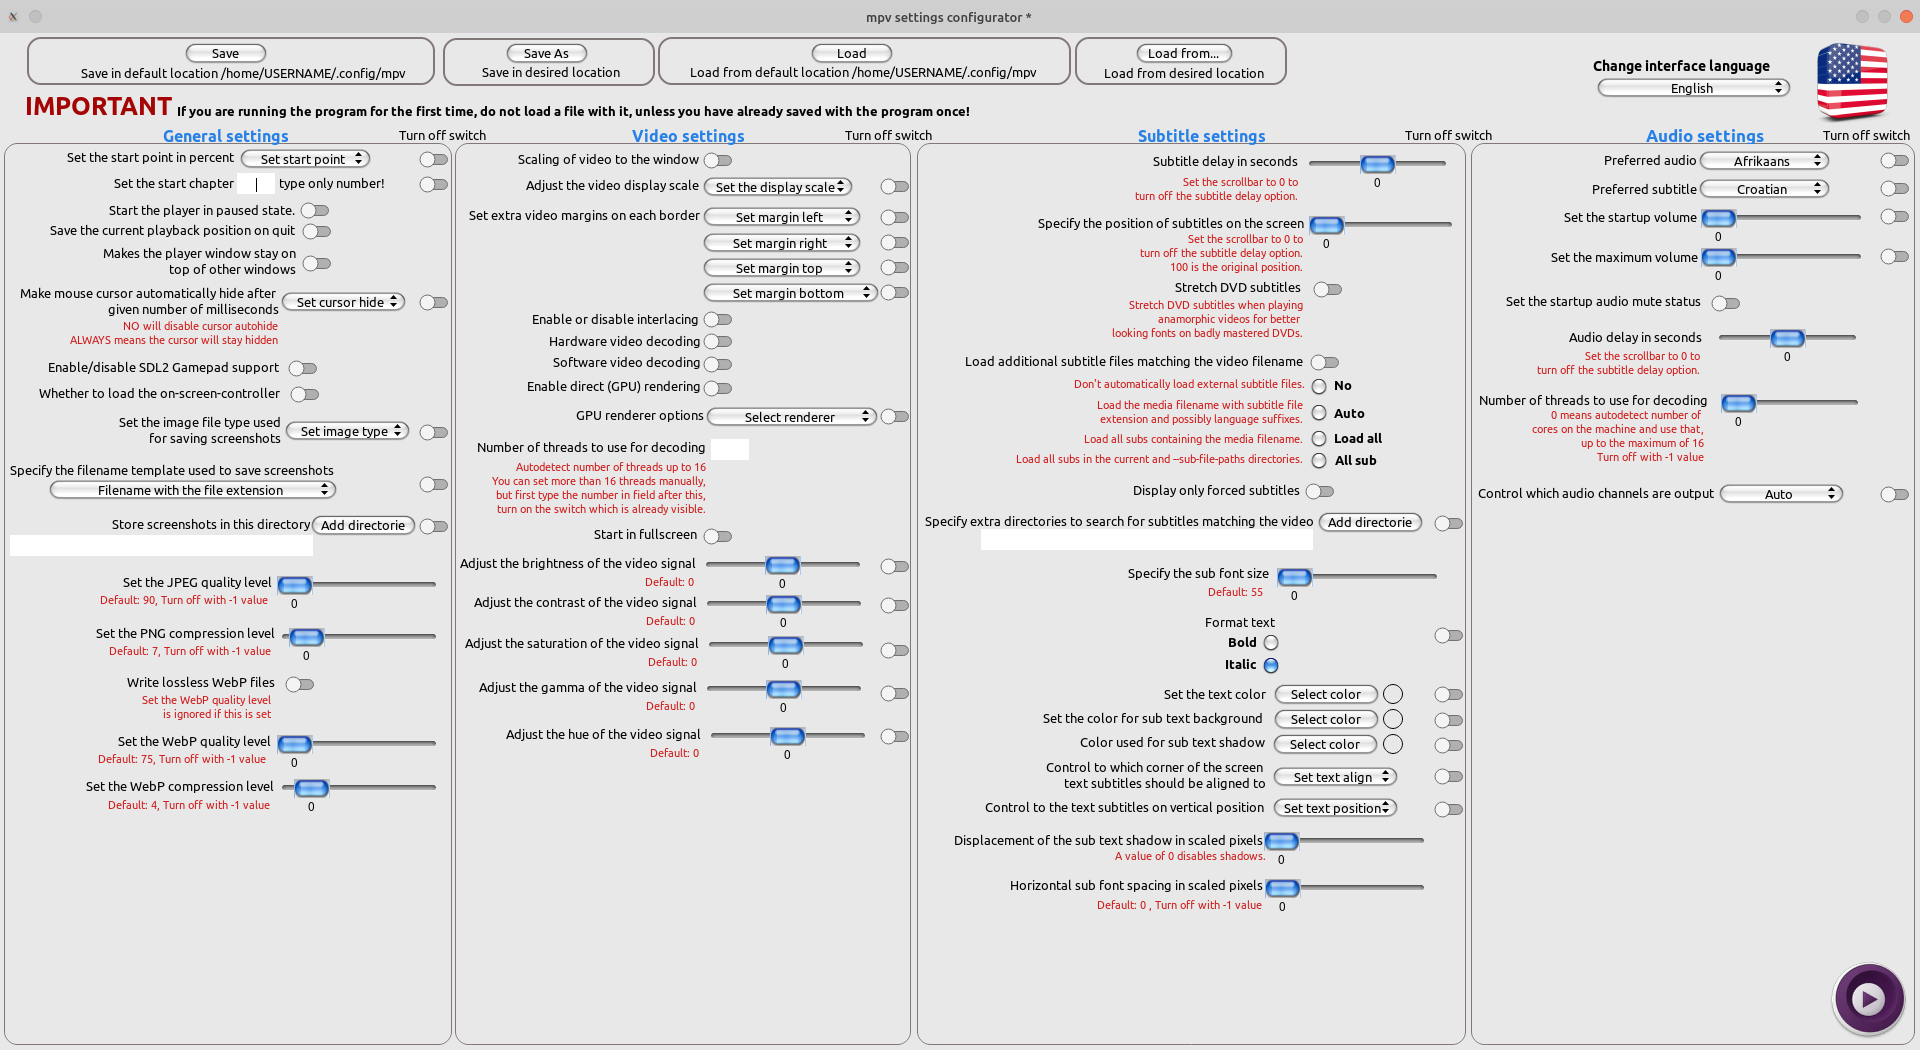Click Select color for the text color
This screenshot has width=1920, height=1050.
click(x=1326, y=694)
